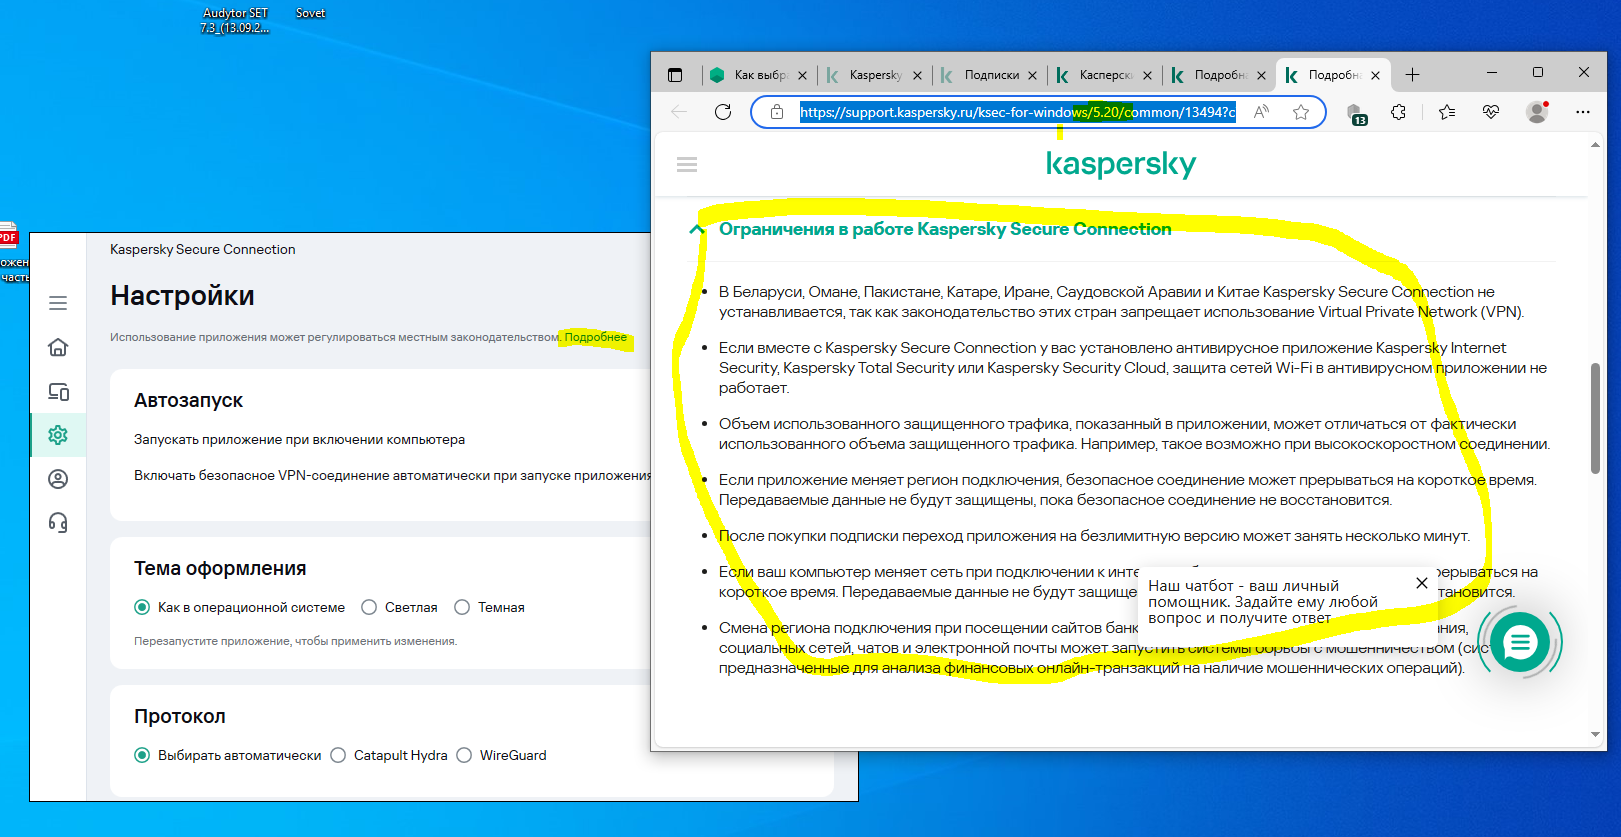Click the 'Автозапуск' heading
The width and height of the screenshot is (1621, 837).
188,400
